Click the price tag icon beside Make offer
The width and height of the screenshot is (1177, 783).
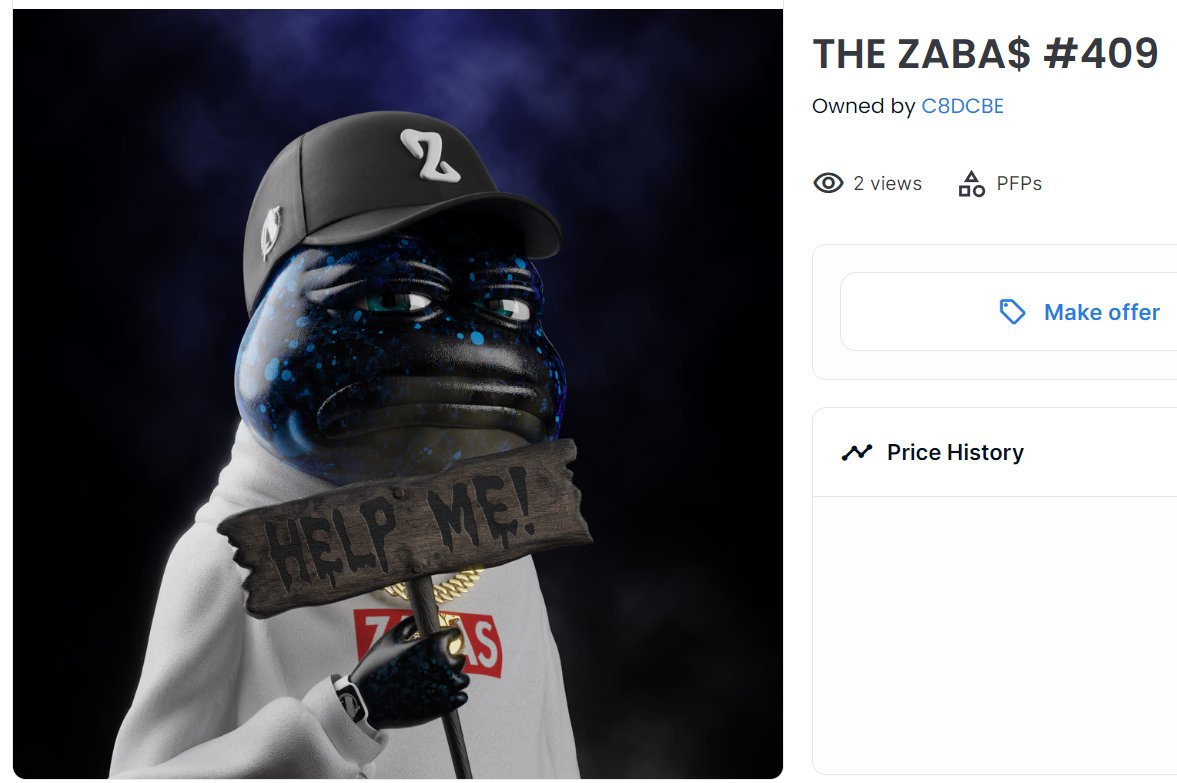[x=1012, y=312]
